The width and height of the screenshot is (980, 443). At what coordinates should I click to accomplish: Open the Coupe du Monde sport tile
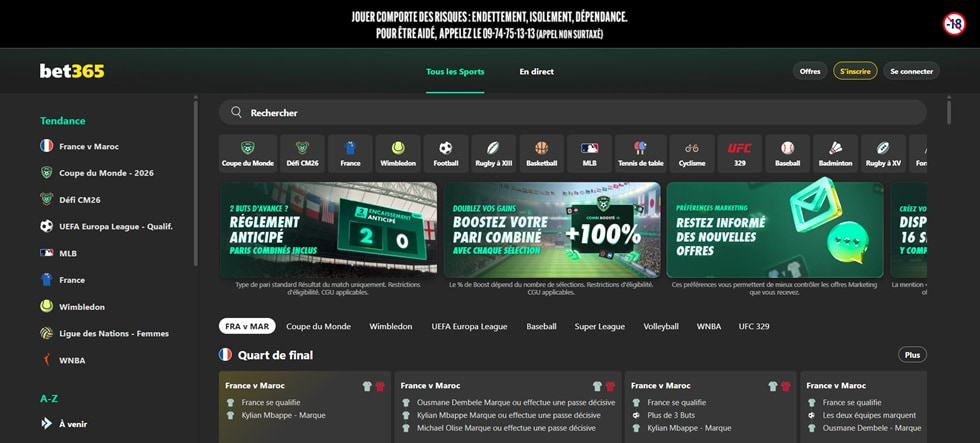(248, 154)
